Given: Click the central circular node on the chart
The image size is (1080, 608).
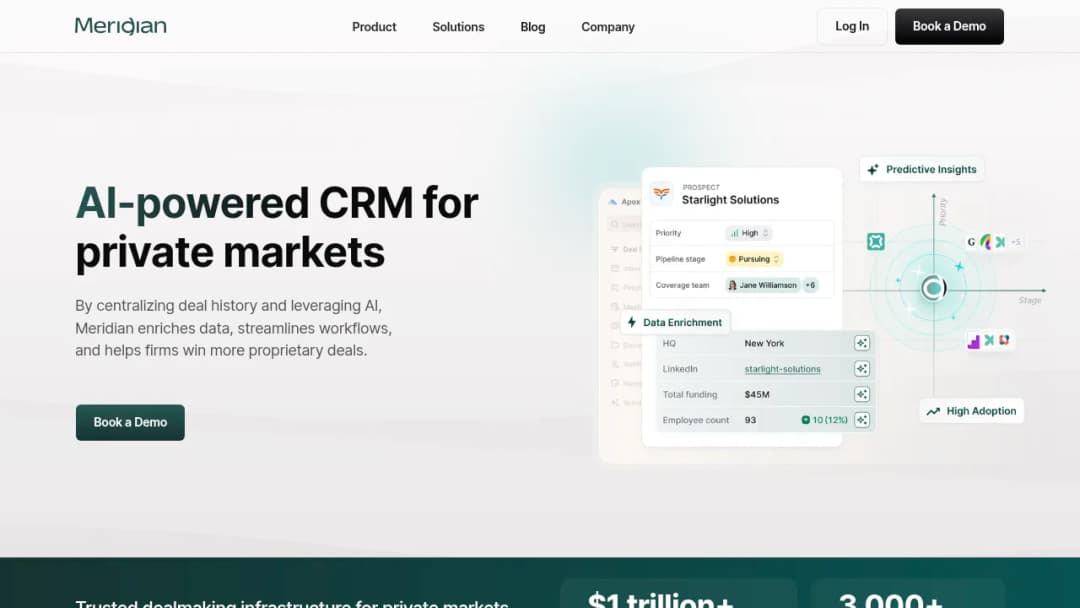Looking at the screenshot, I should pos(933,288).
